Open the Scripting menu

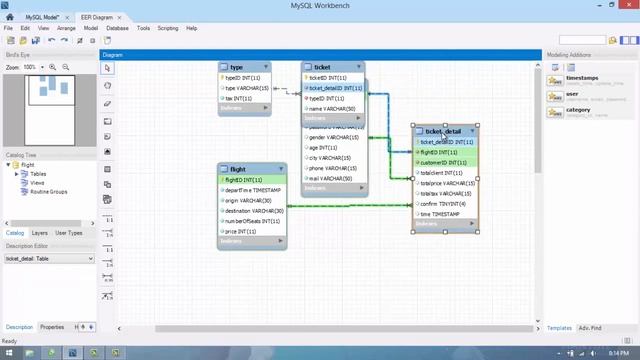tap(168, 28)
